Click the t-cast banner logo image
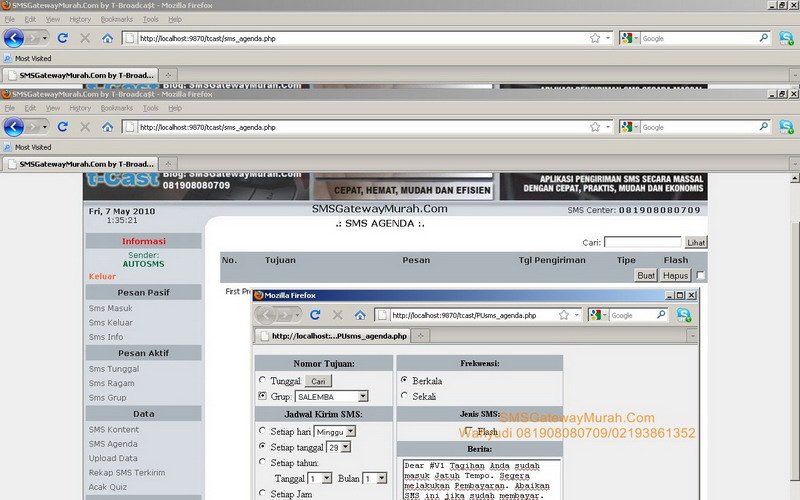This screenshot has height=500, width=800. tap(123, 181)
